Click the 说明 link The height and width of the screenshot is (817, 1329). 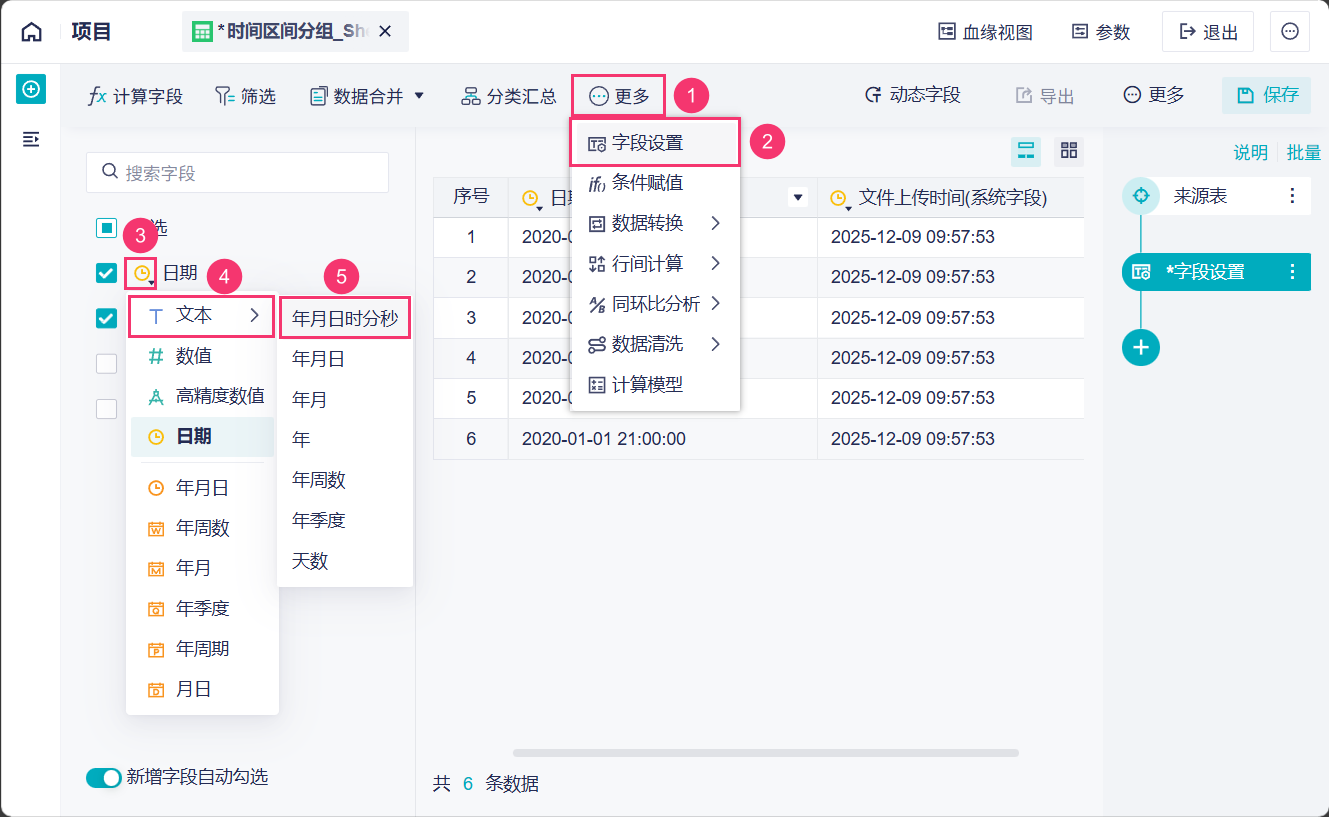coord(1250,152)
